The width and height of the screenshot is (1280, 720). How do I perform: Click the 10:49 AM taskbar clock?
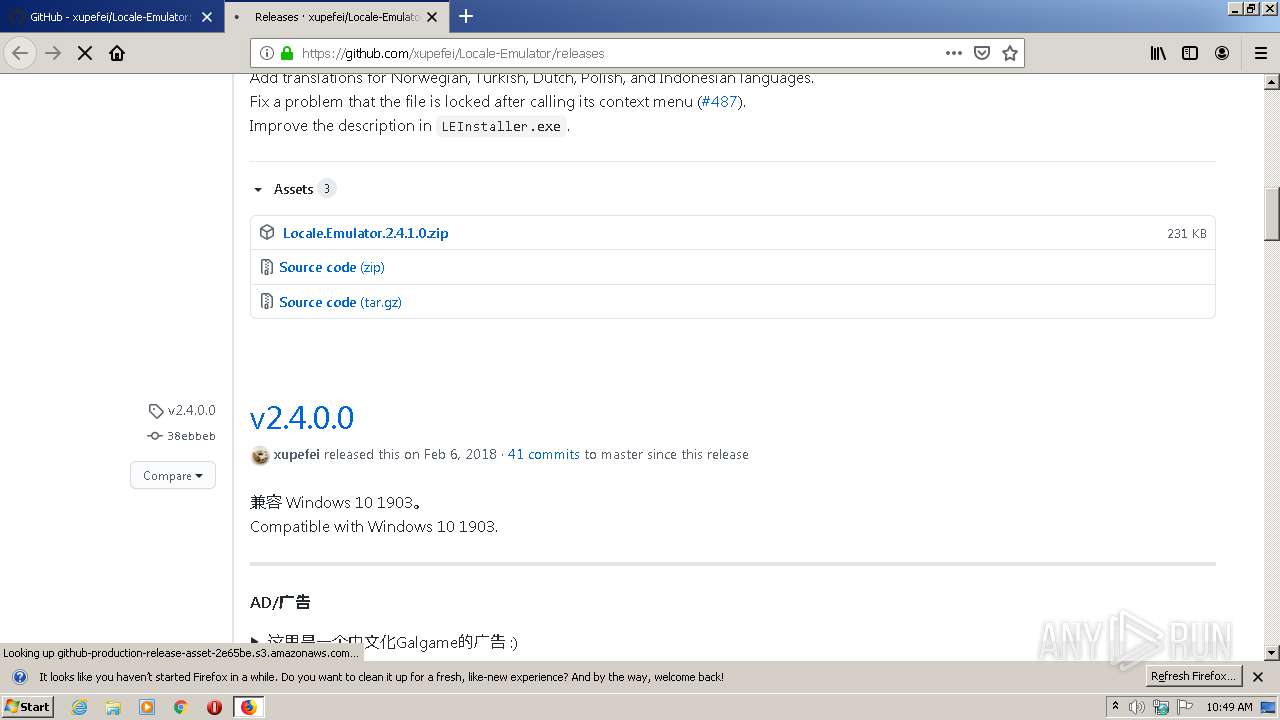point(1229,707)
